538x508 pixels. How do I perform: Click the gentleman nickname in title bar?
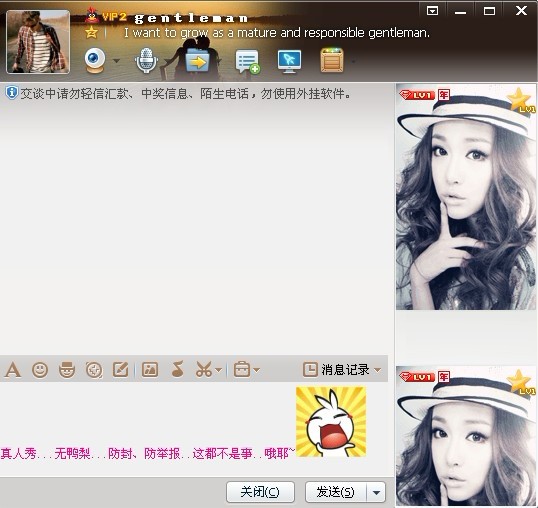click(x=191, y=18)
